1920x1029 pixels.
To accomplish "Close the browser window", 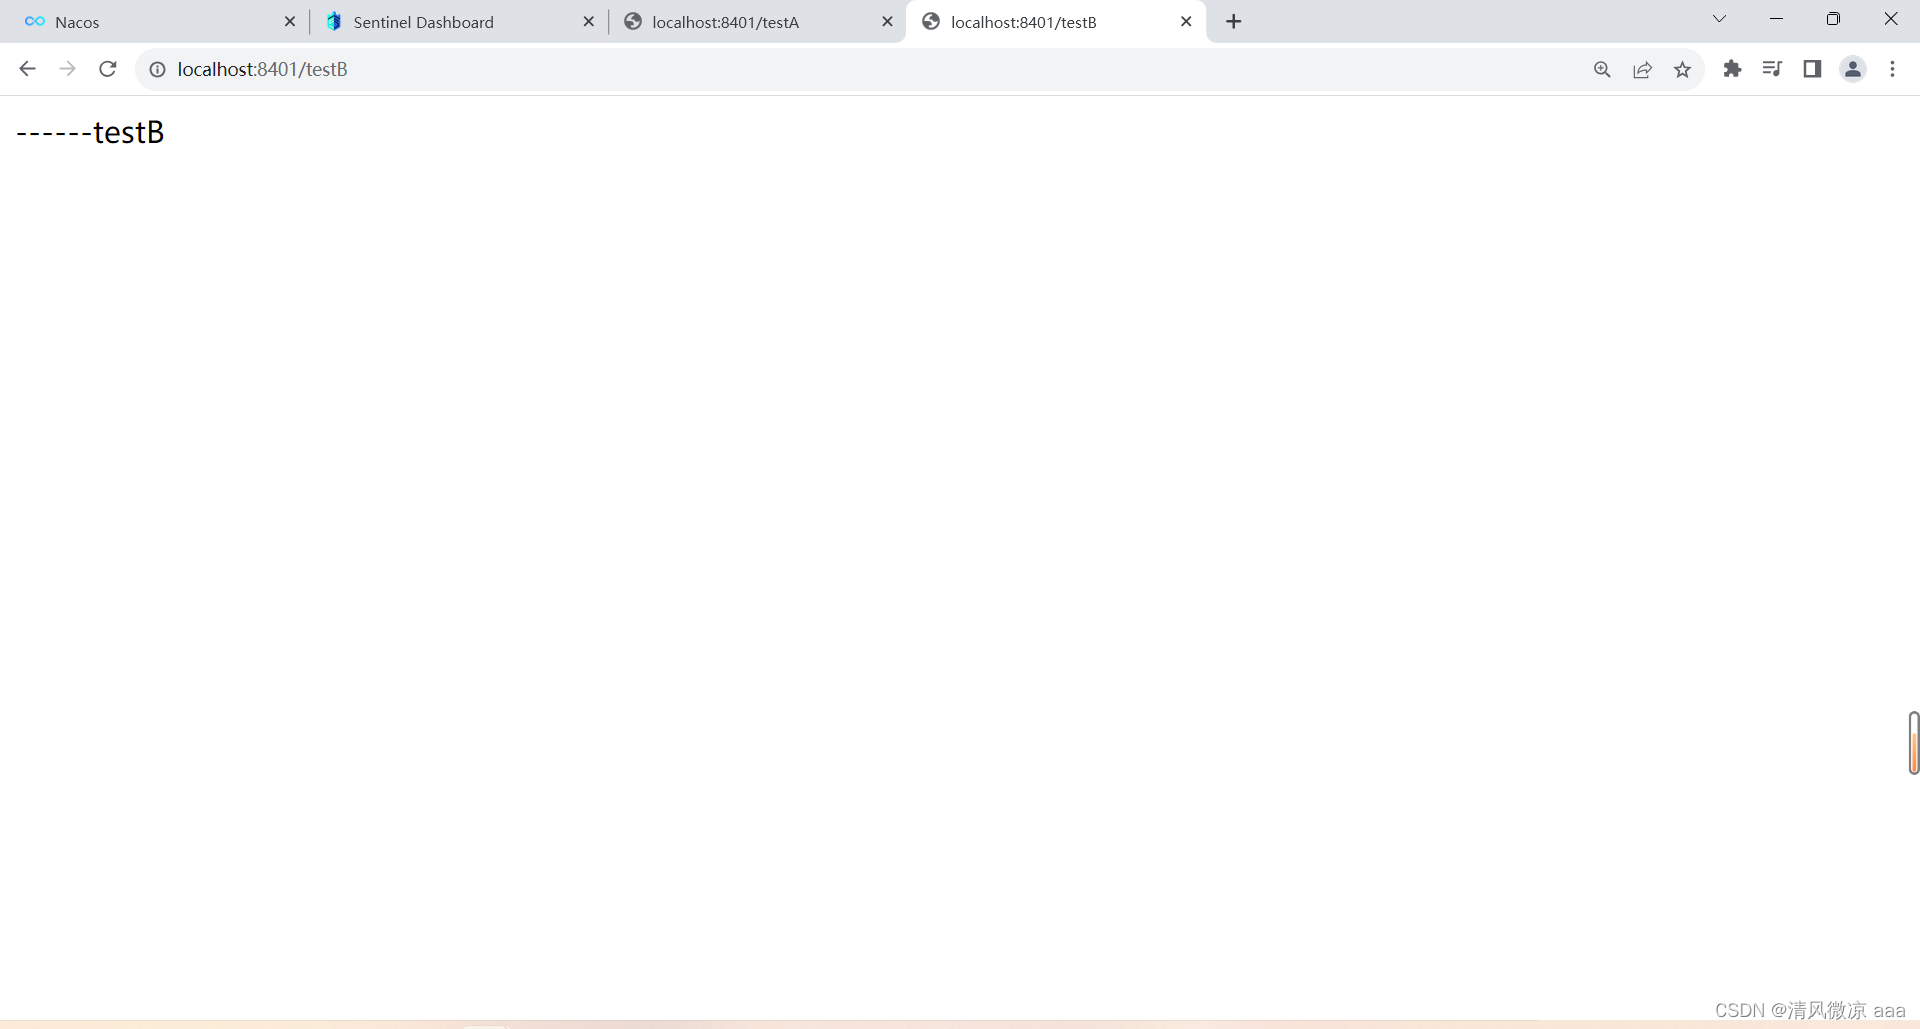I will (1891, 19).
